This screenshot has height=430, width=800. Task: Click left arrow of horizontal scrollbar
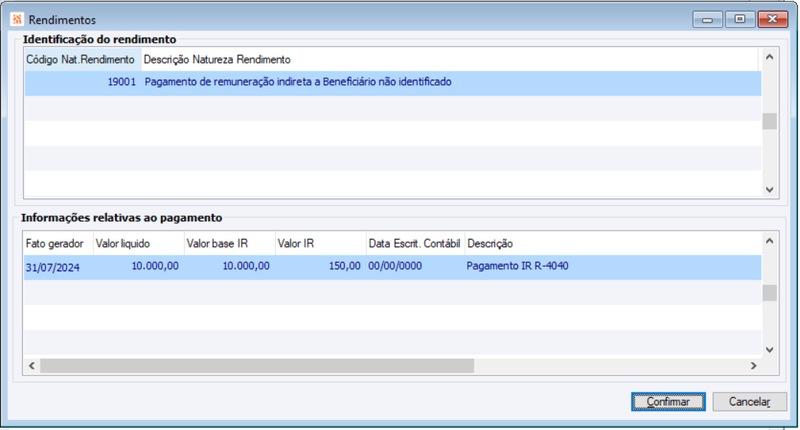[32, 366]
